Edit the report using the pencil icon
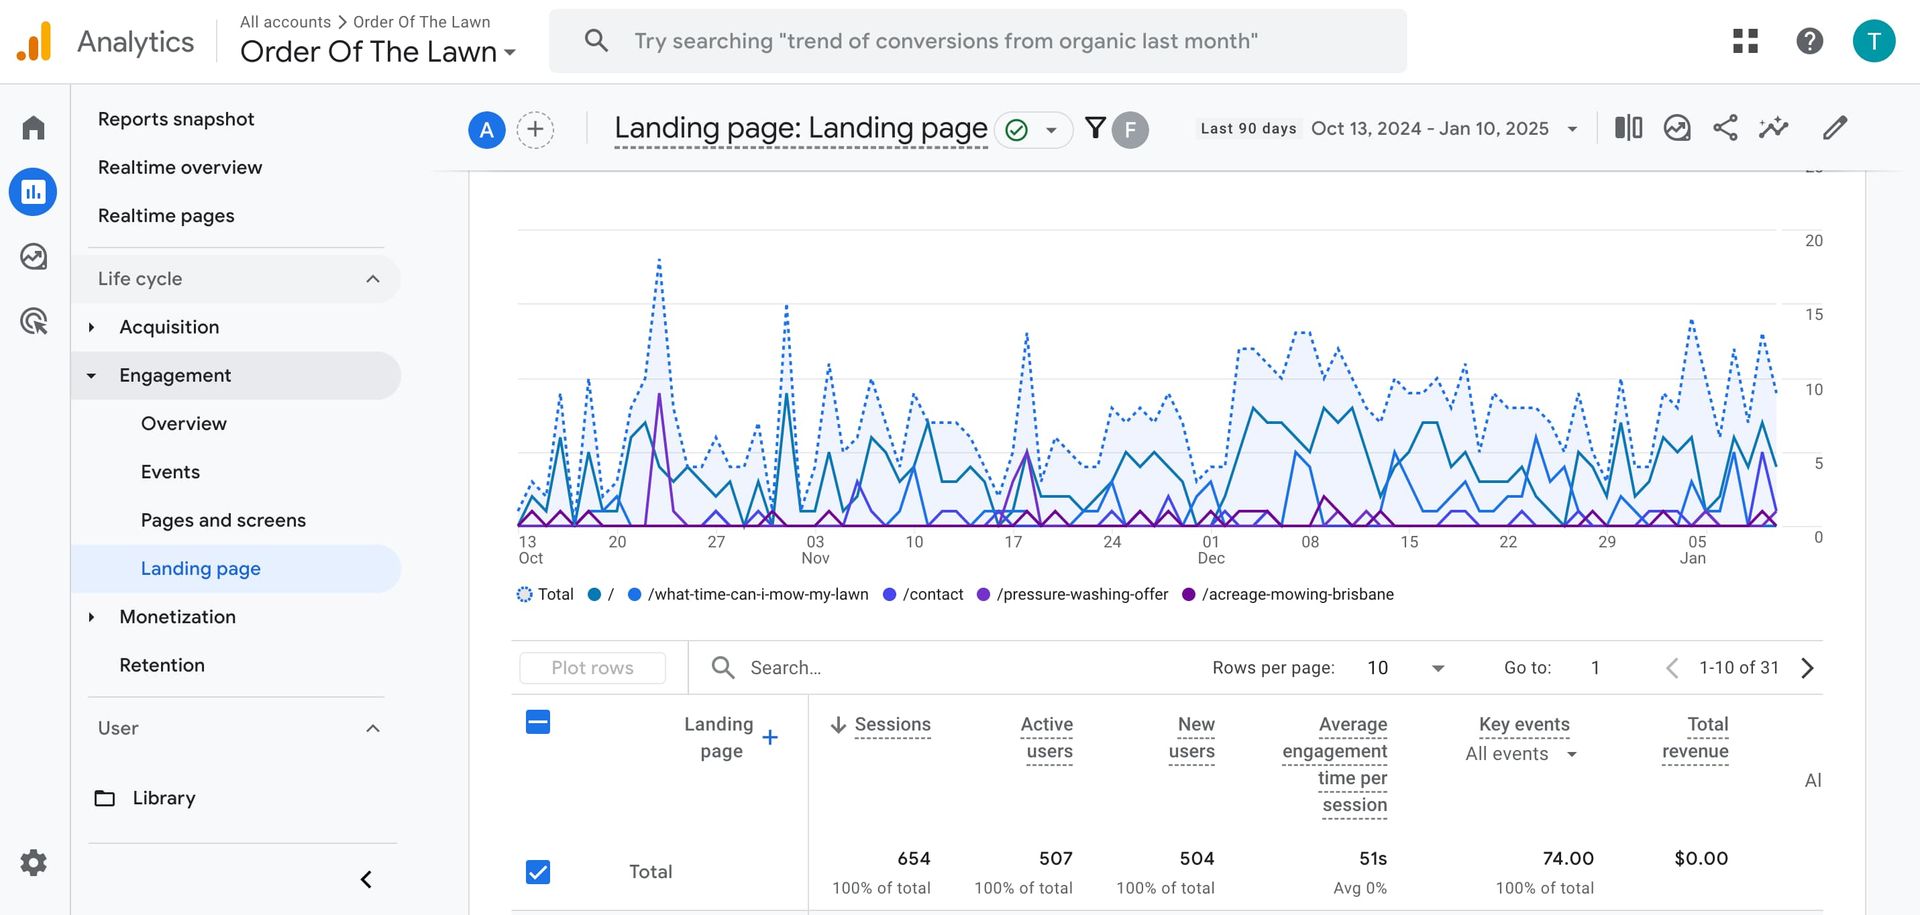The image size is (1920, 915). click(x=1835, y=128)
